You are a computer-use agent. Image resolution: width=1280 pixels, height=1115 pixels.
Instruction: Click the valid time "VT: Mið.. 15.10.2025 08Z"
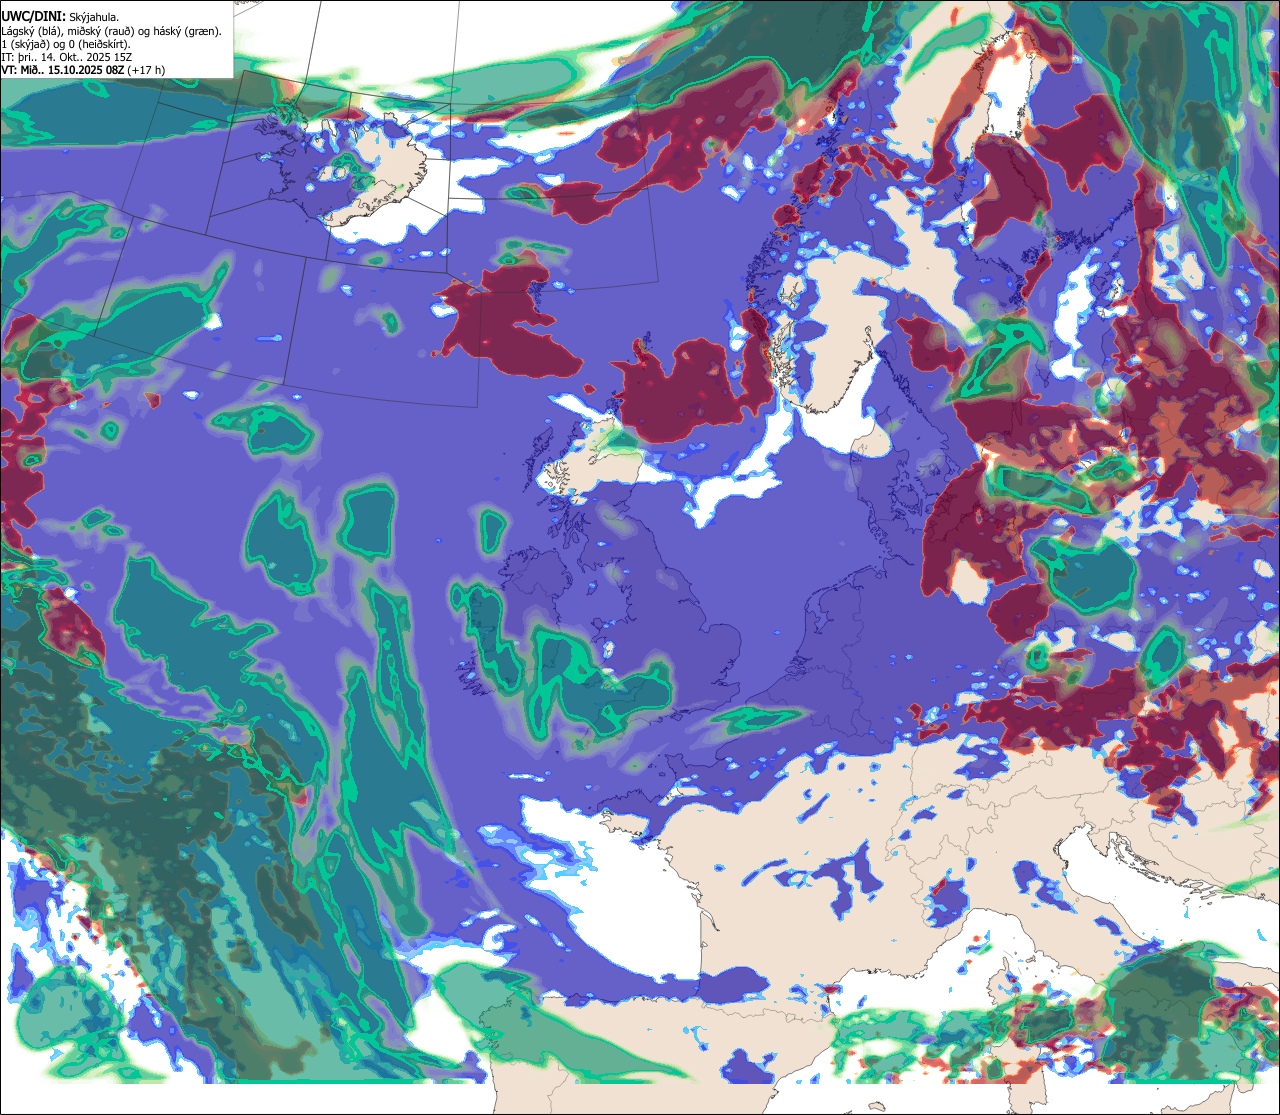[63, 70]
